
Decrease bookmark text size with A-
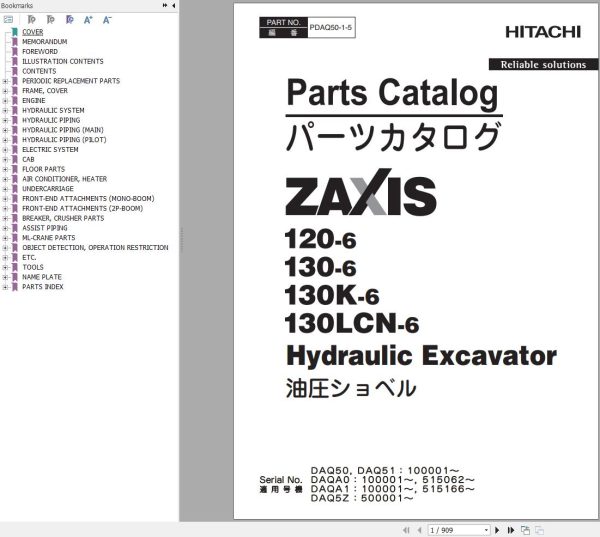pyautogui.click(x=107, y=20)
